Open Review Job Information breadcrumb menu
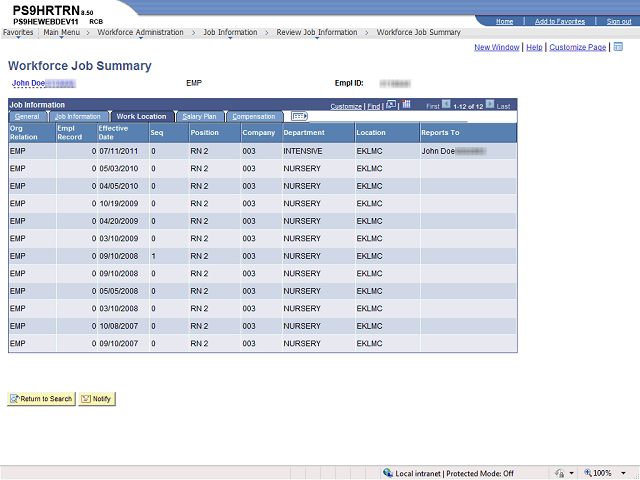This screenshot has height=480, width=640. 317,33
